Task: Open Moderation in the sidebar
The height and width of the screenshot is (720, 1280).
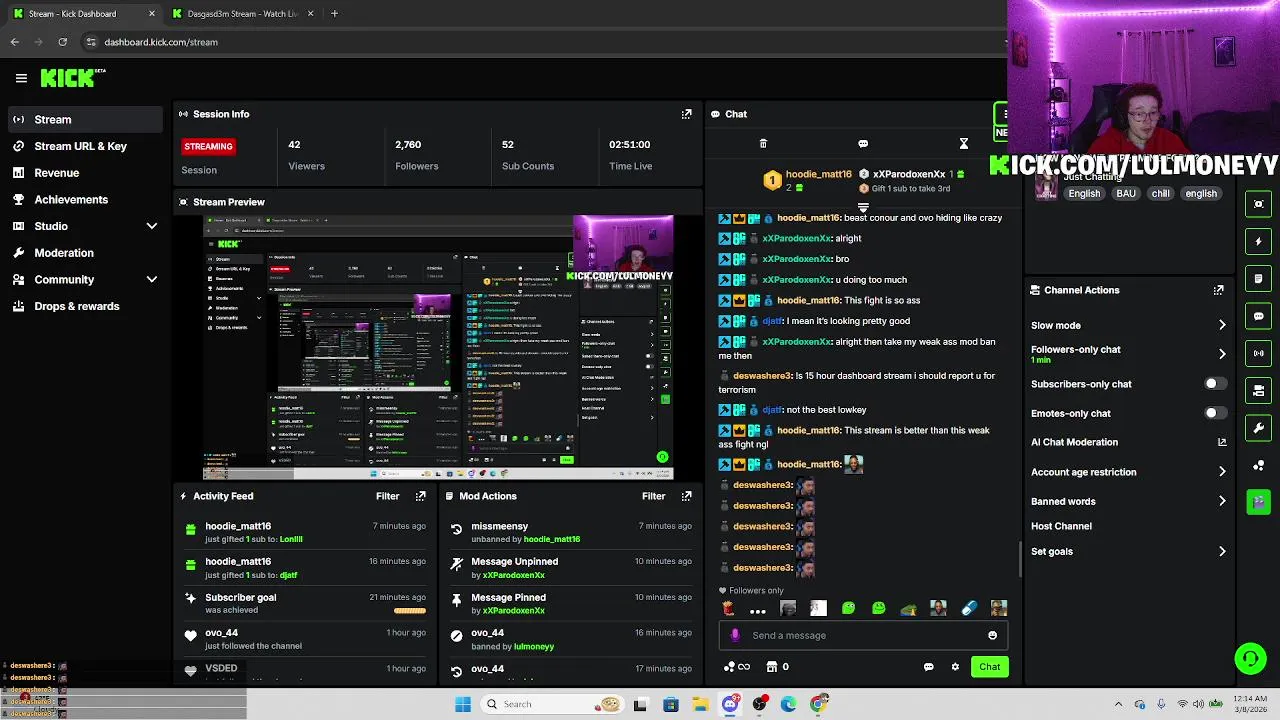Action: click(x=84, y=253)
